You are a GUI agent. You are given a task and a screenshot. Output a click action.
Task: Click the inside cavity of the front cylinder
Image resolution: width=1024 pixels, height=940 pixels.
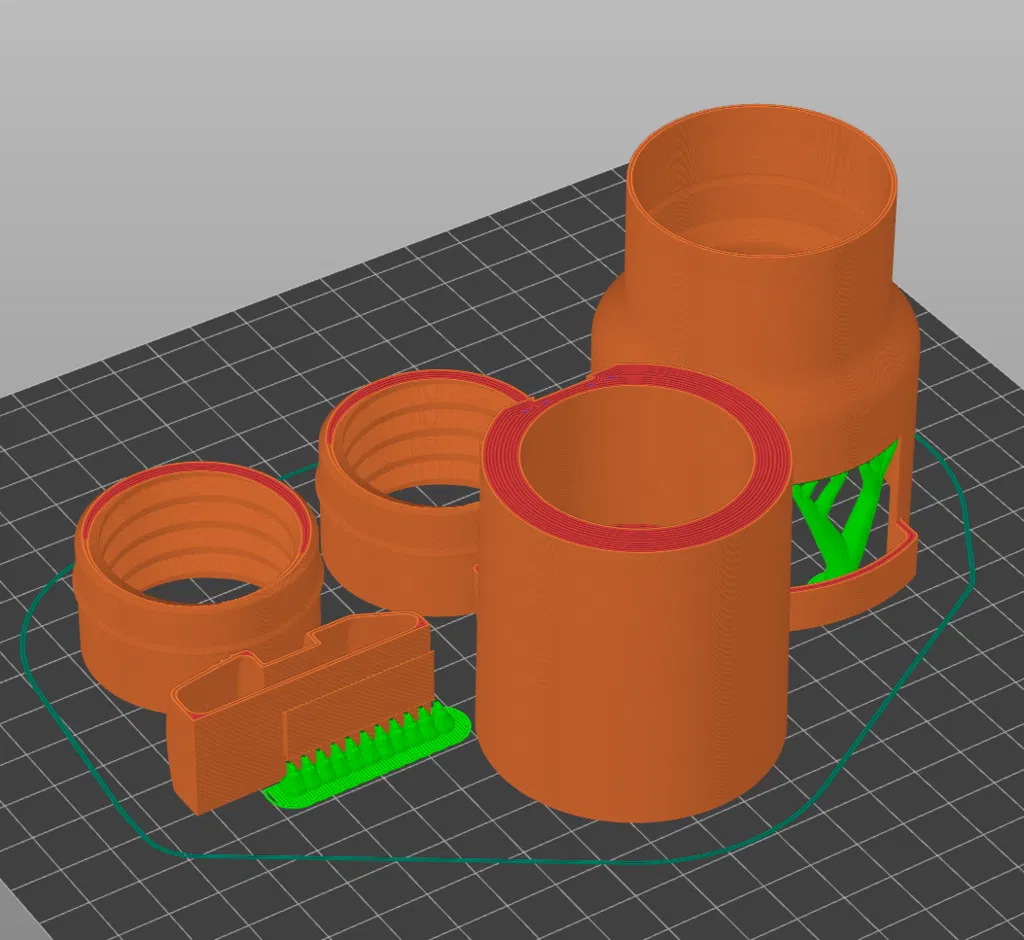tap(637, 457)
